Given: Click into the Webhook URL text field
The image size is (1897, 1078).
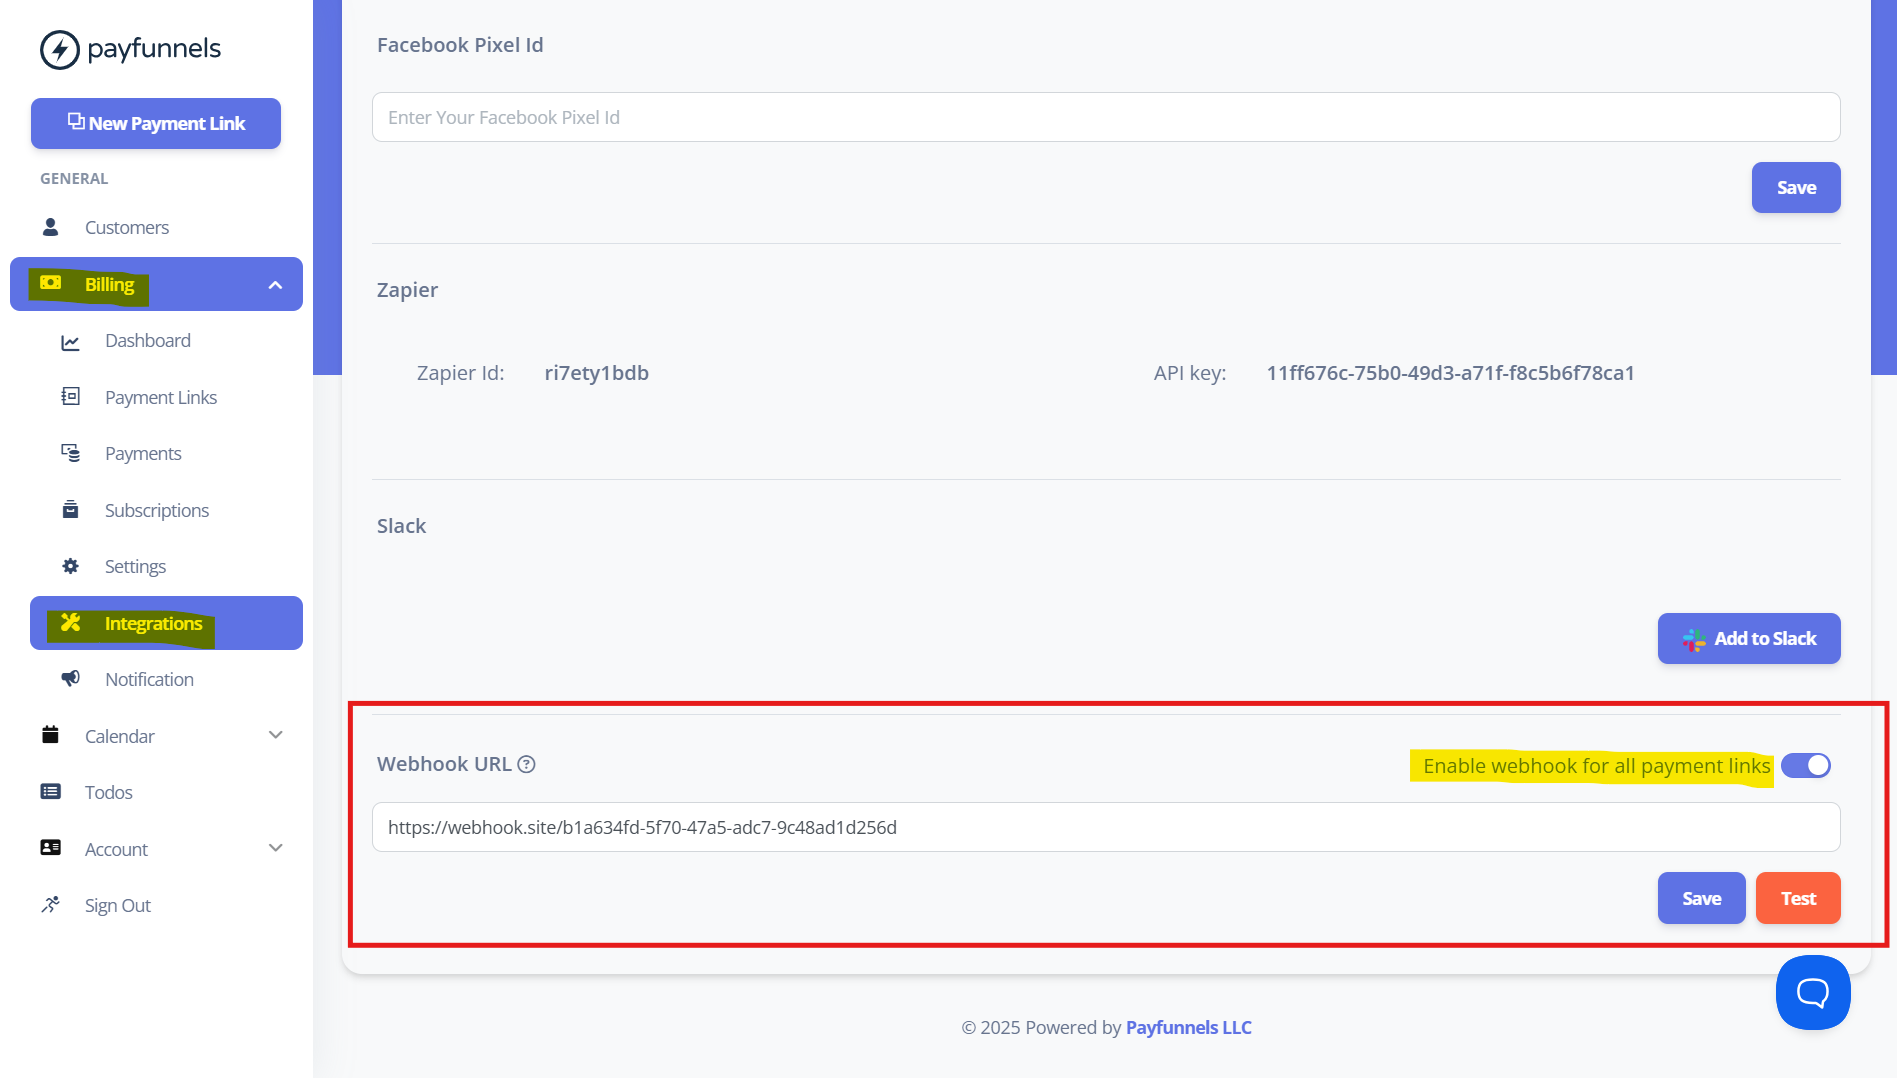Looking at the screenshot, I should [1106, 827].
